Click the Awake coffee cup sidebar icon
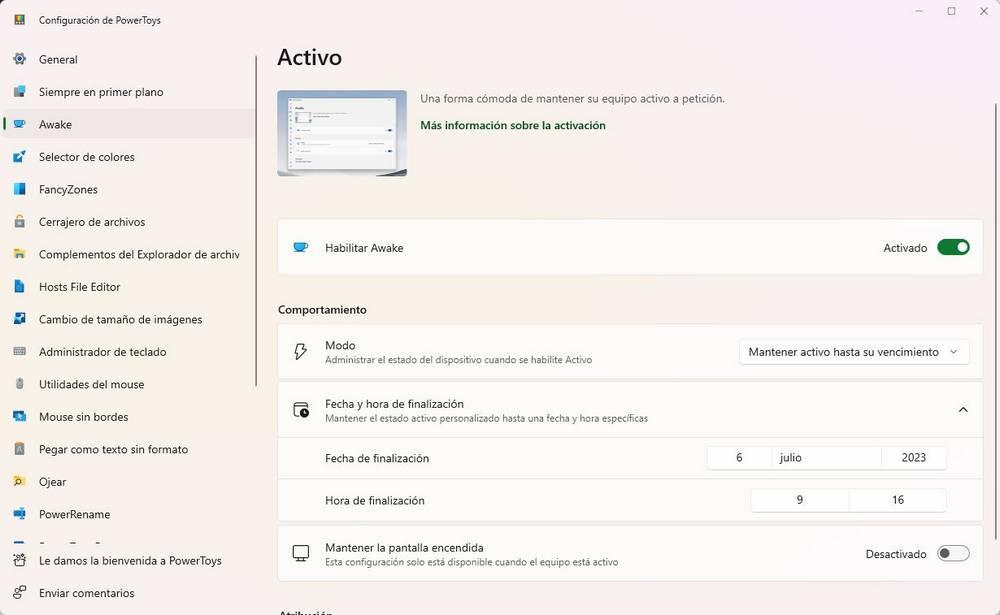Screen dimensions: 1000x615 pos(20,124)
